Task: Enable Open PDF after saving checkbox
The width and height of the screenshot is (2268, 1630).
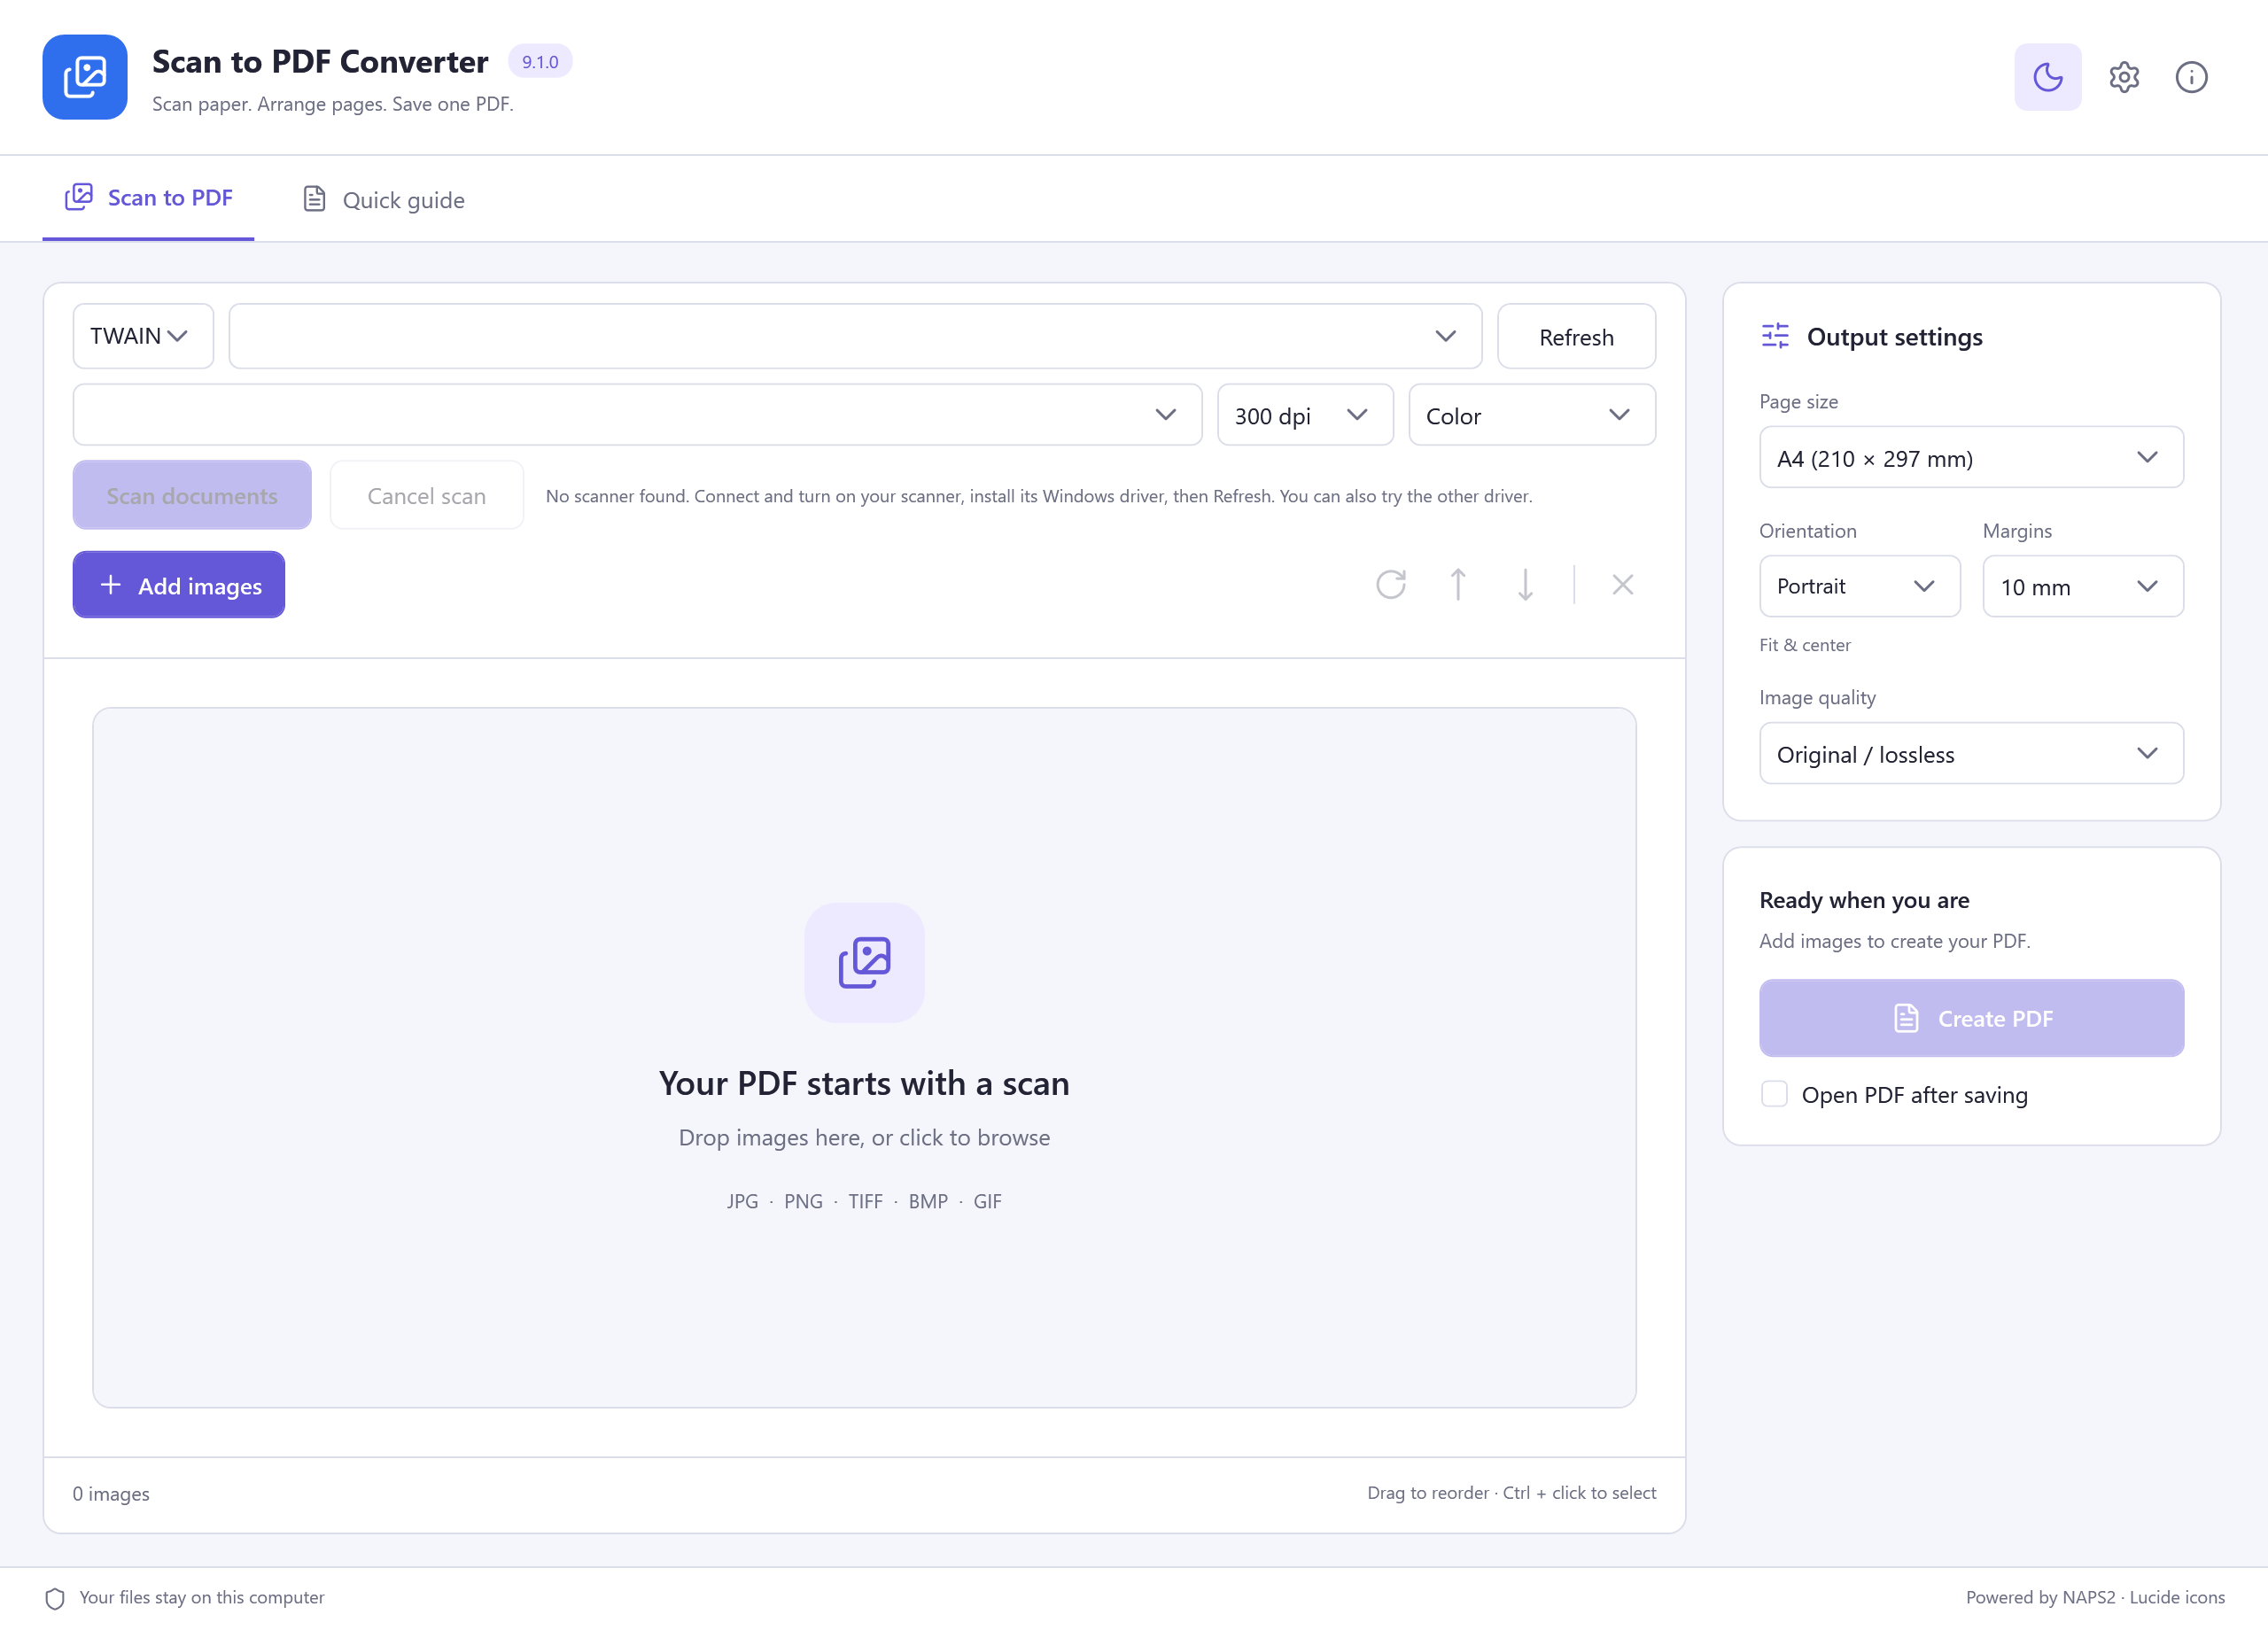Action: (1774, 1094)
